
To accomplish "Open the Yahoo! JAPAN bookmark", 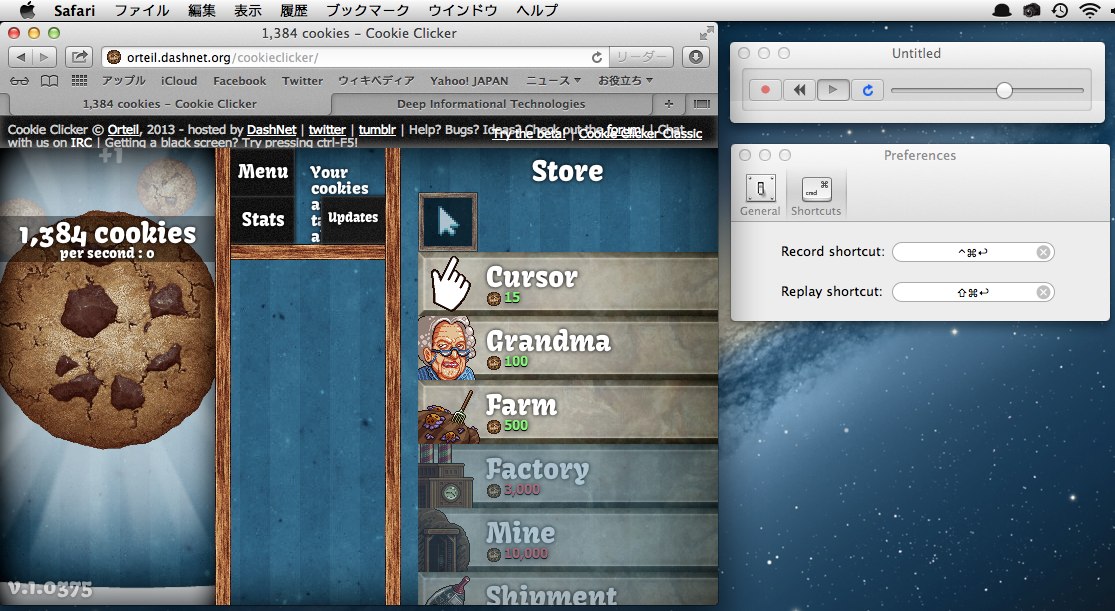I will pyautogui.click(x=469, y=81).
